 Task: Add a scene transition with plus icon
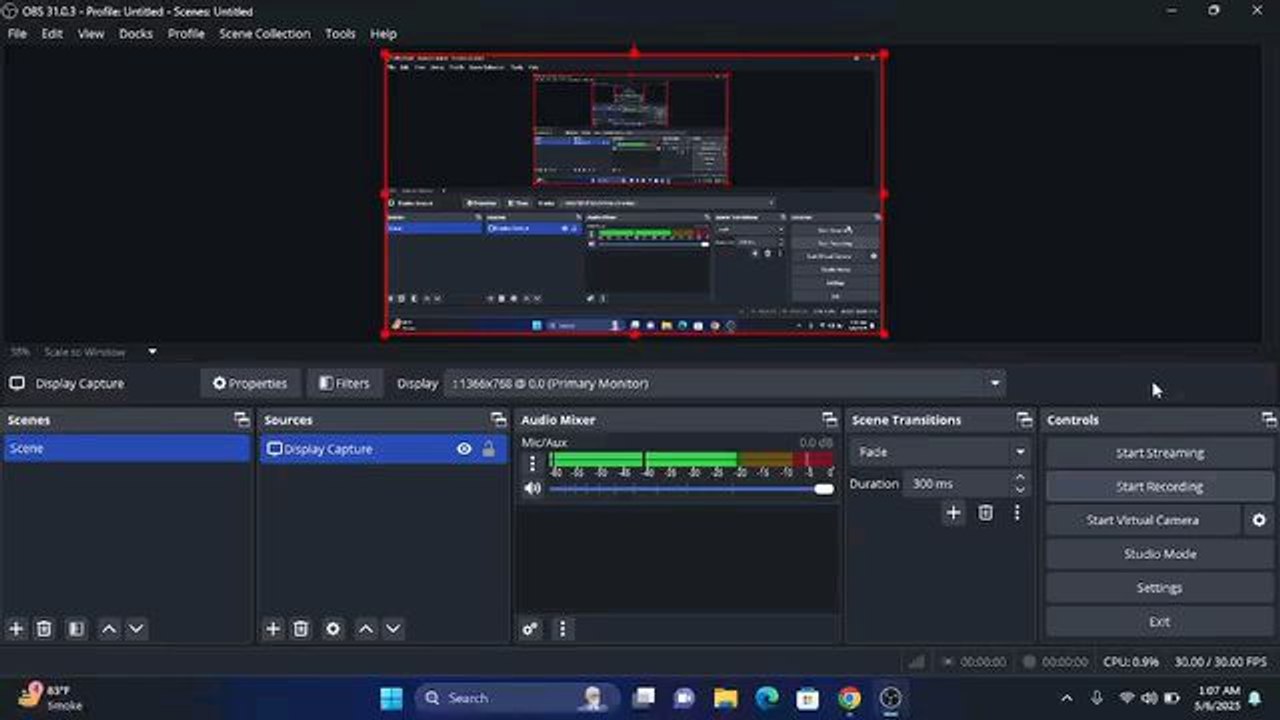pyautogui.click(x=953, y=513)
